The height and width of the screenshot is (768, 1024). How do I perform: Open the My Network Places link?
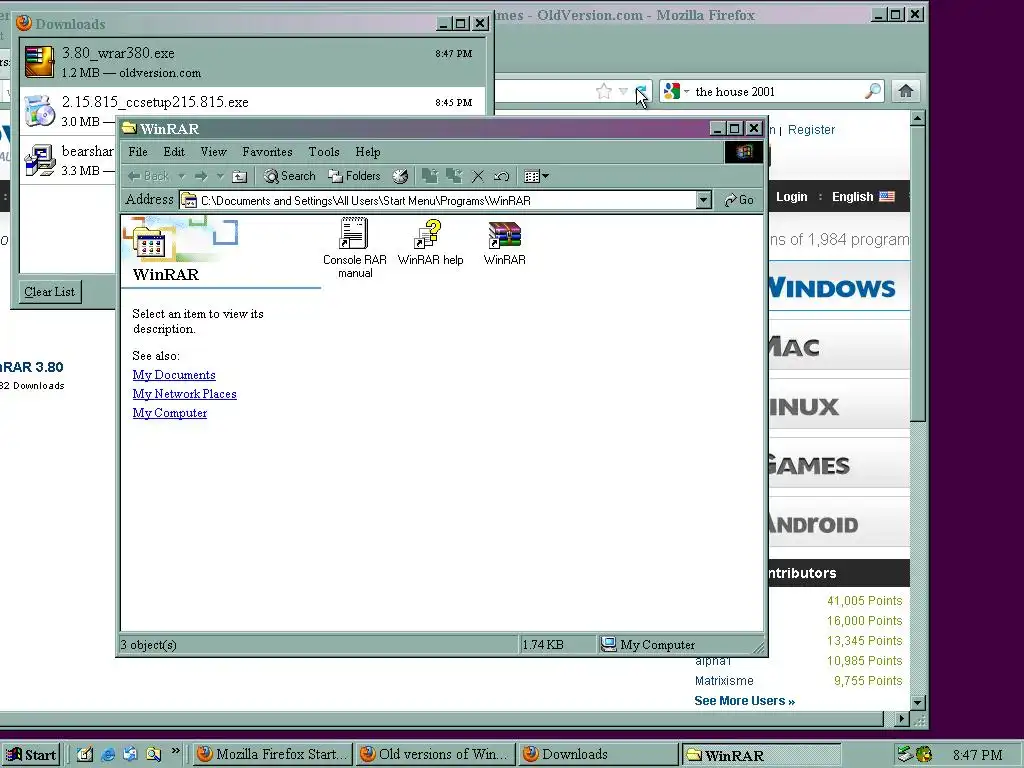184,394
